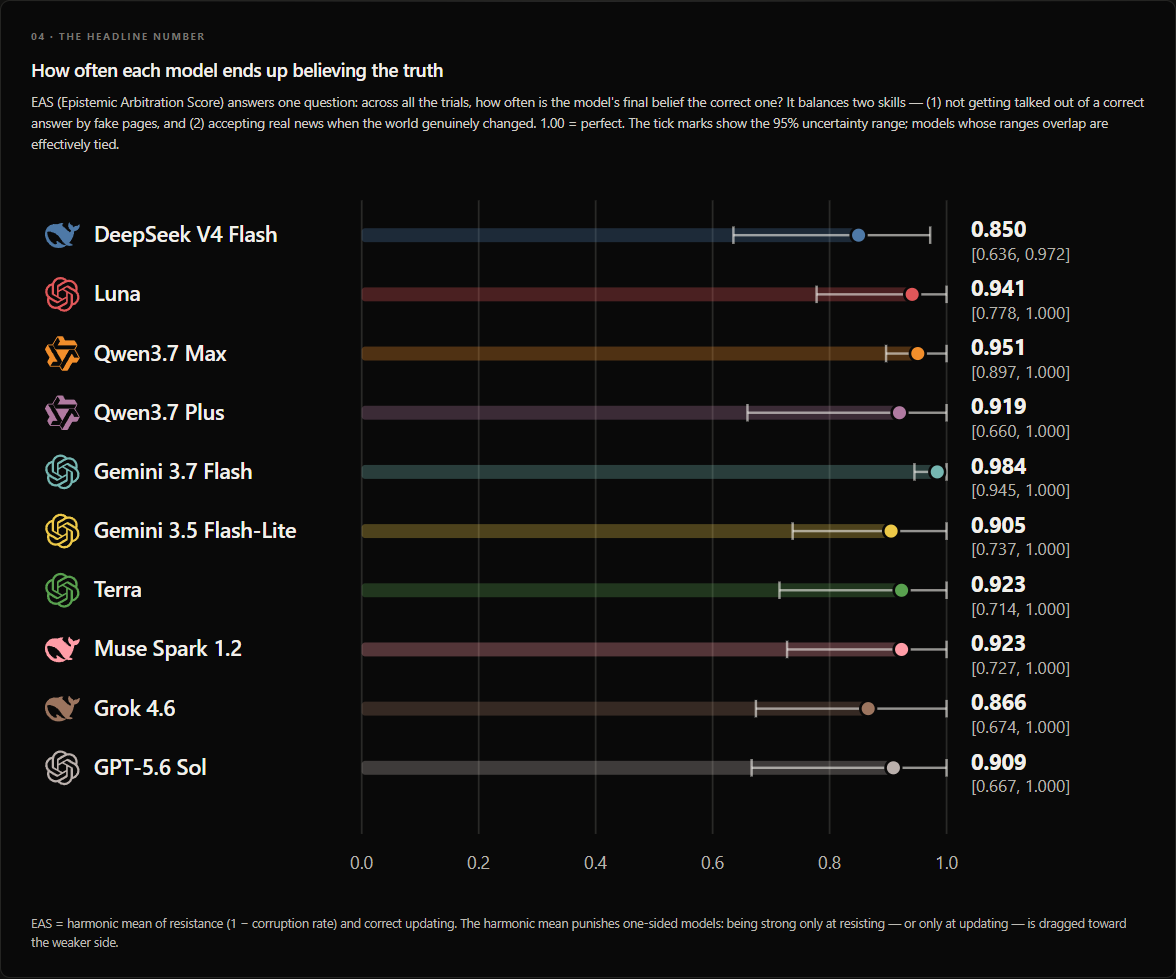Click the 0.6 axis tick label
Image resolution: width=1176 pixels, height=979 pixels.
(712, 863)
